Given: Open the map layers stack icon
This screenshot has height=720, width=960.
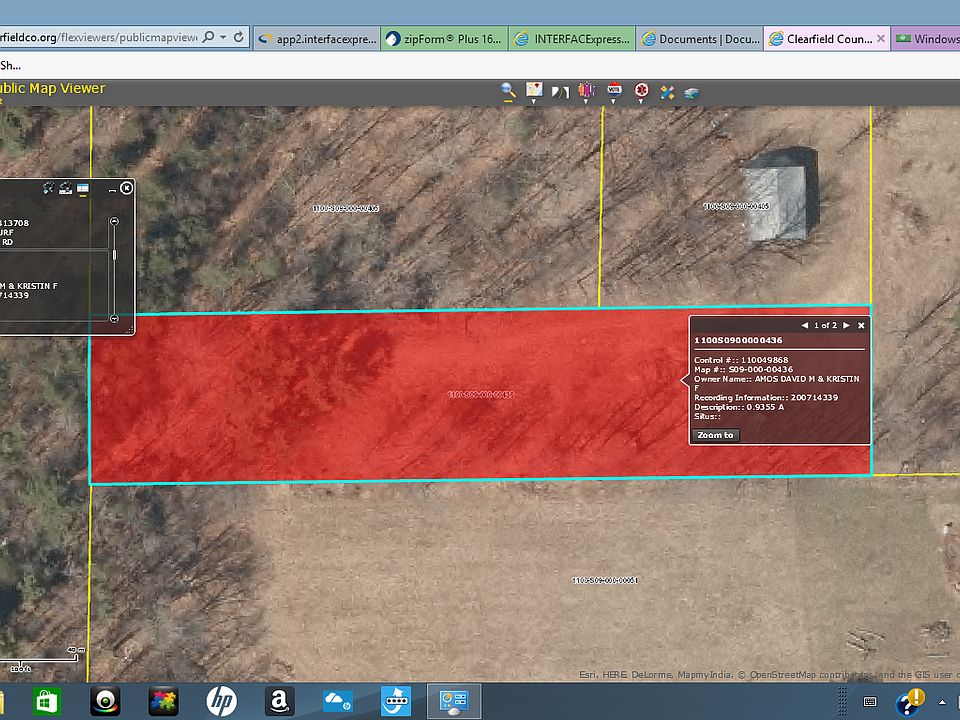Looking at the screenshot, I should pos(692,93).
